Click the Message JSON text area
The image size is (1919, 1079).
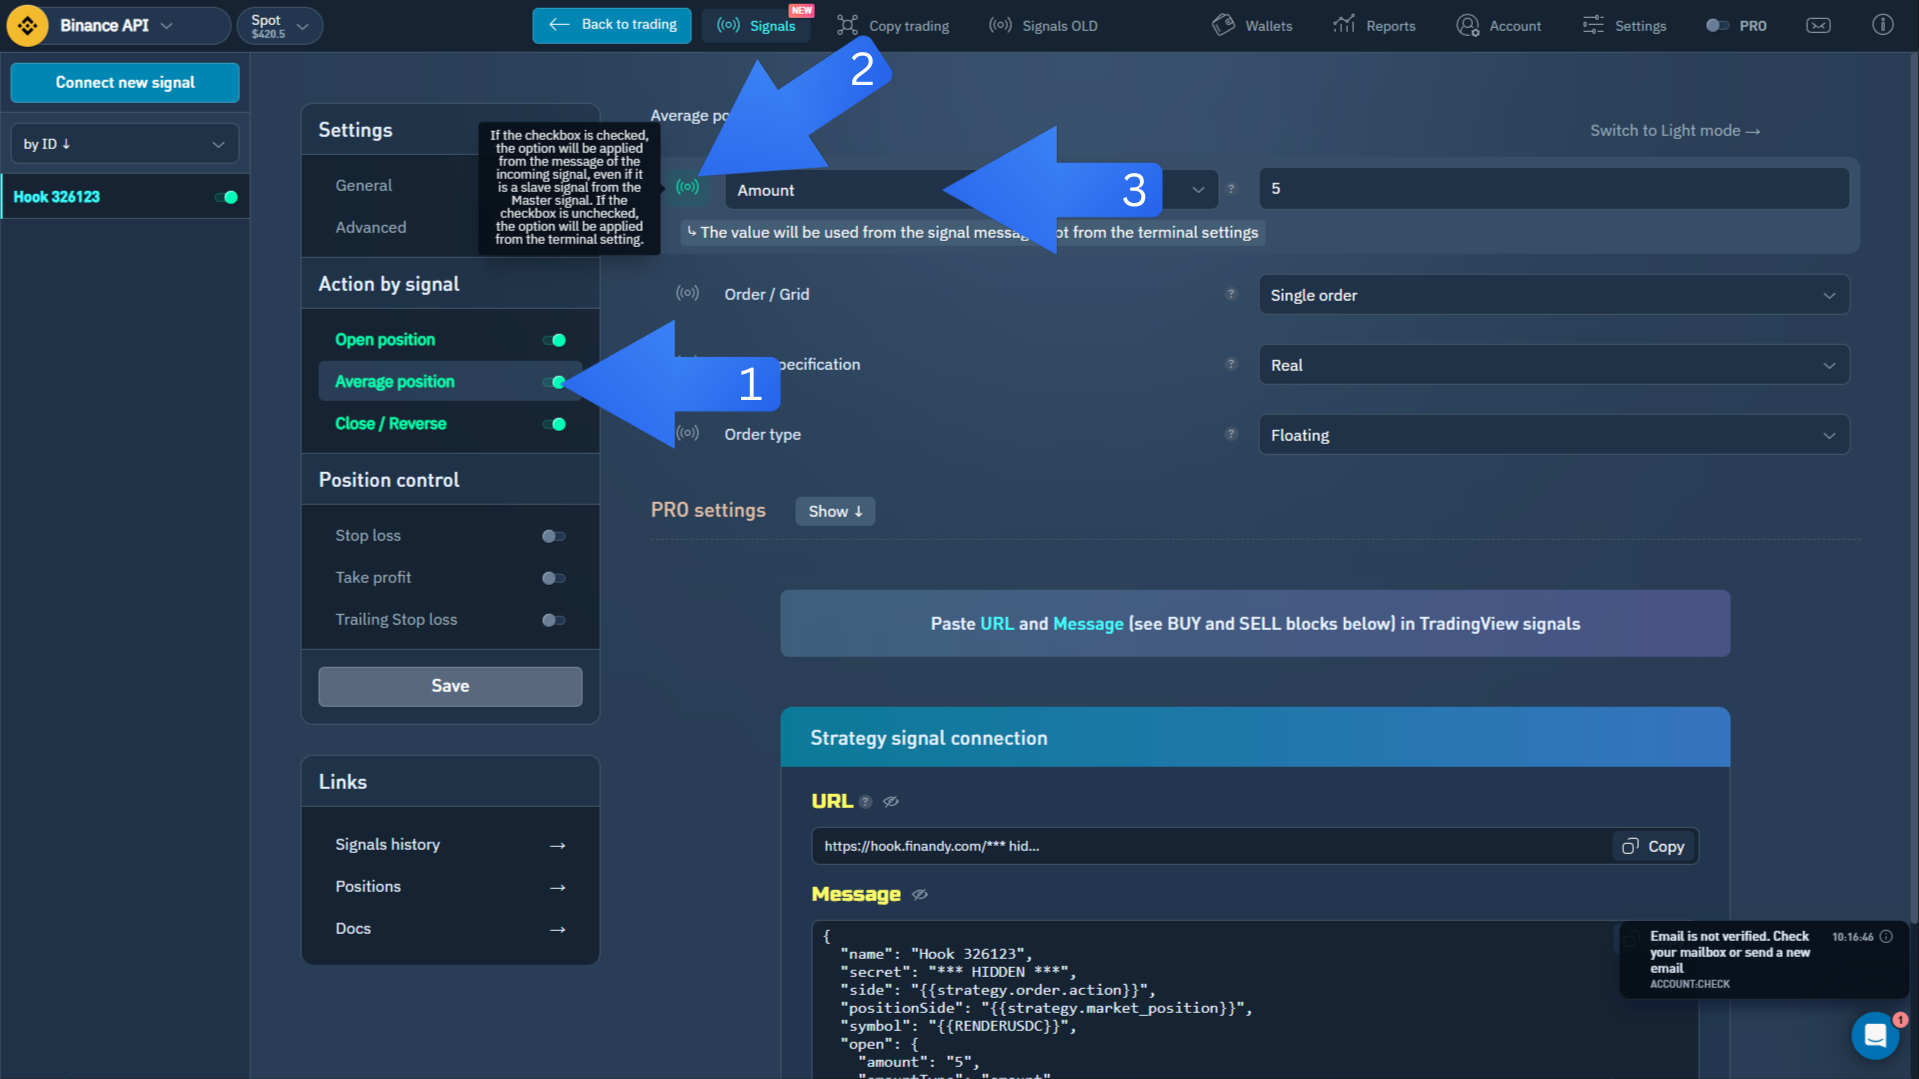click(x=1255, y=1000)
